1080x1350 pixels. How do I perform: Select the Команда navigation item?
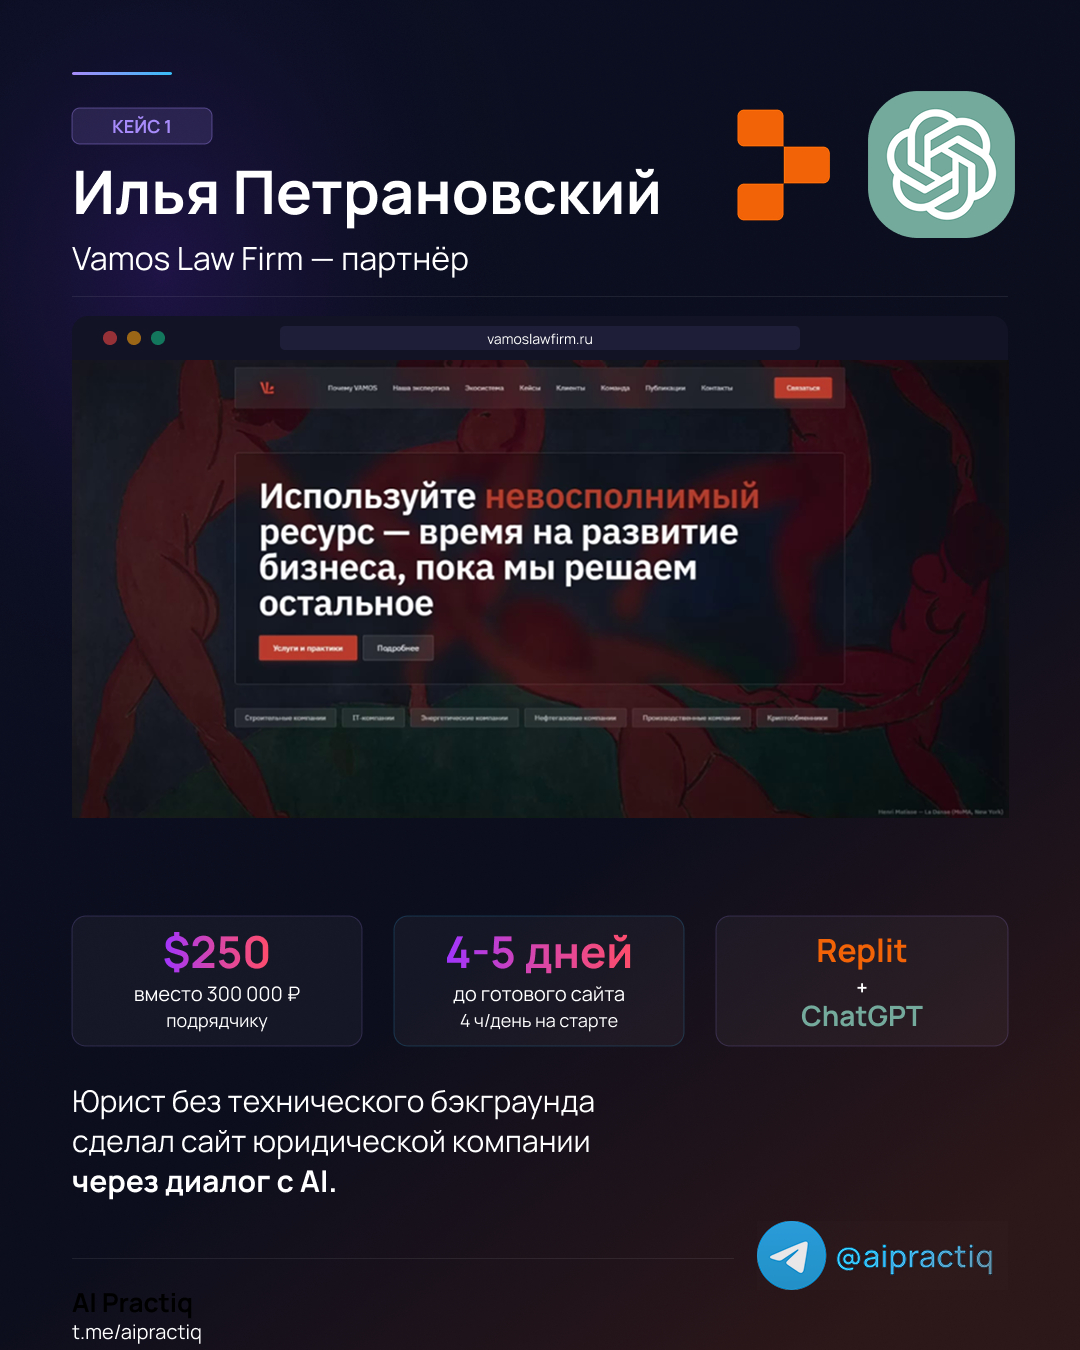615,388
